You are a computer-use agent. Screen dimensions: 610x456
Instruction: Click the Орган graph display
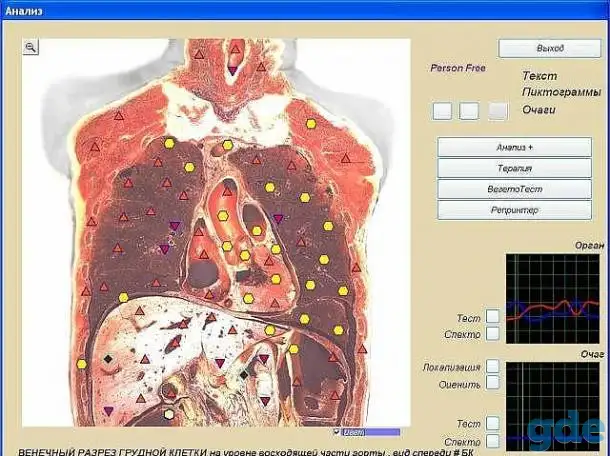[x=552, y=299]
